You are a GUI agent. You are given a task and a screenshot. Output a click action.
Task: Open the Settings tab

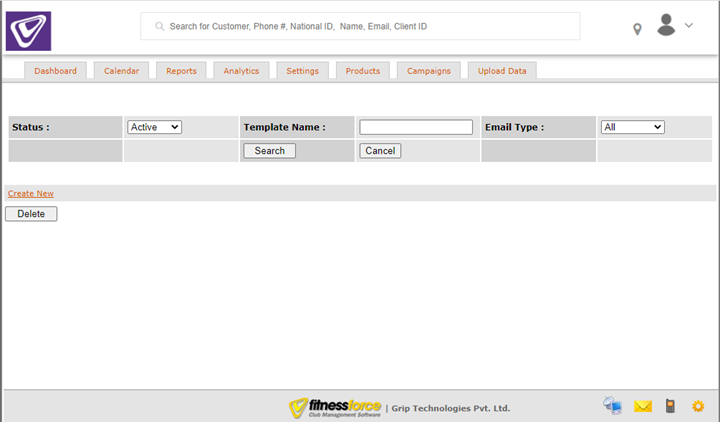coord(302,71)
